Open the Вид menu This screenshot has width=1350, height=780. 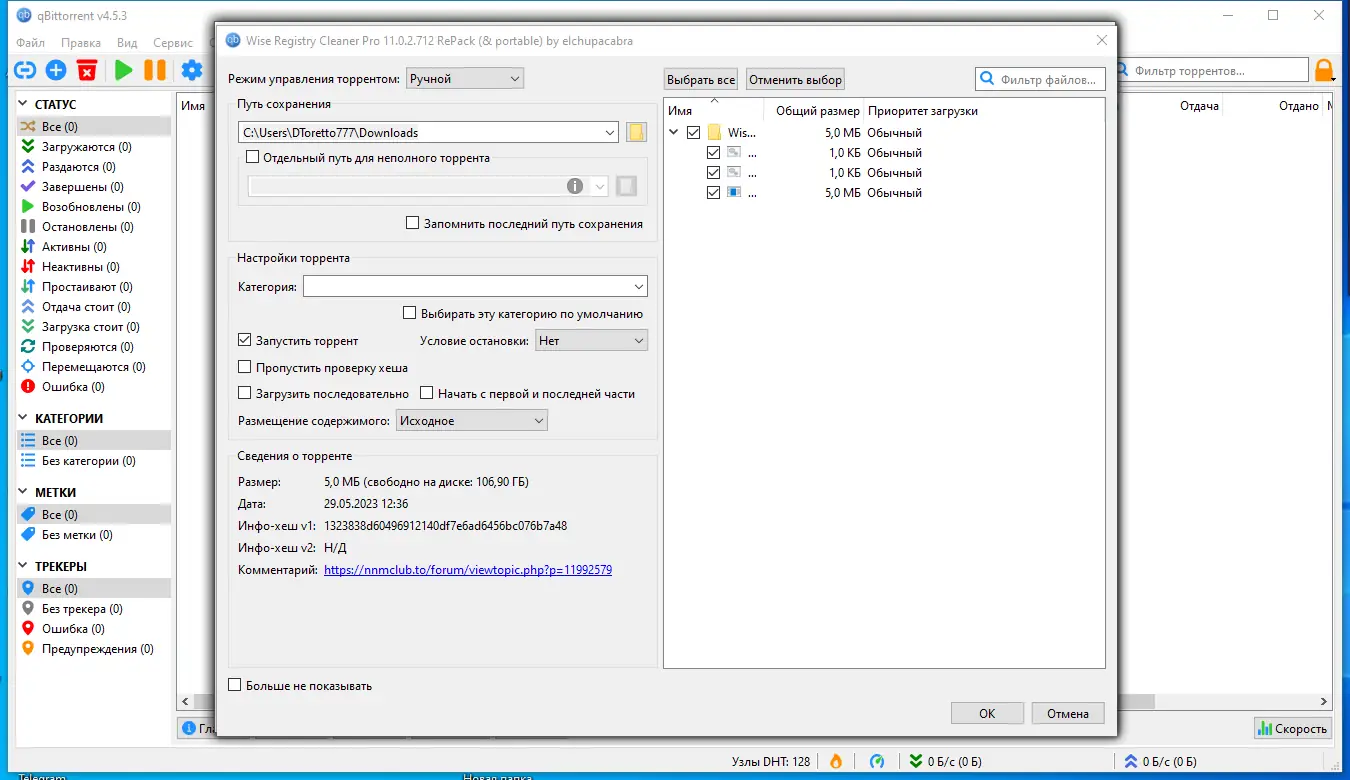click(x=127, y=43)
